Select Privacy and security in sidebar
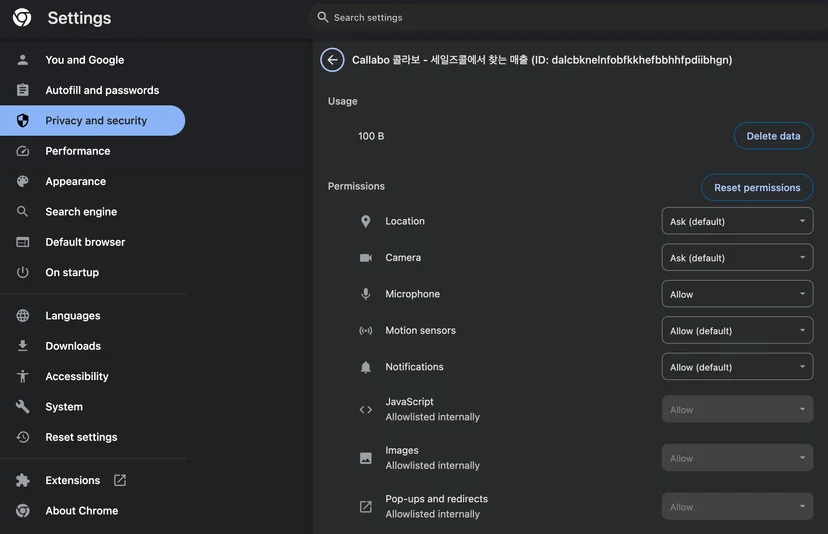828x534 pixels. pos(92,120)
